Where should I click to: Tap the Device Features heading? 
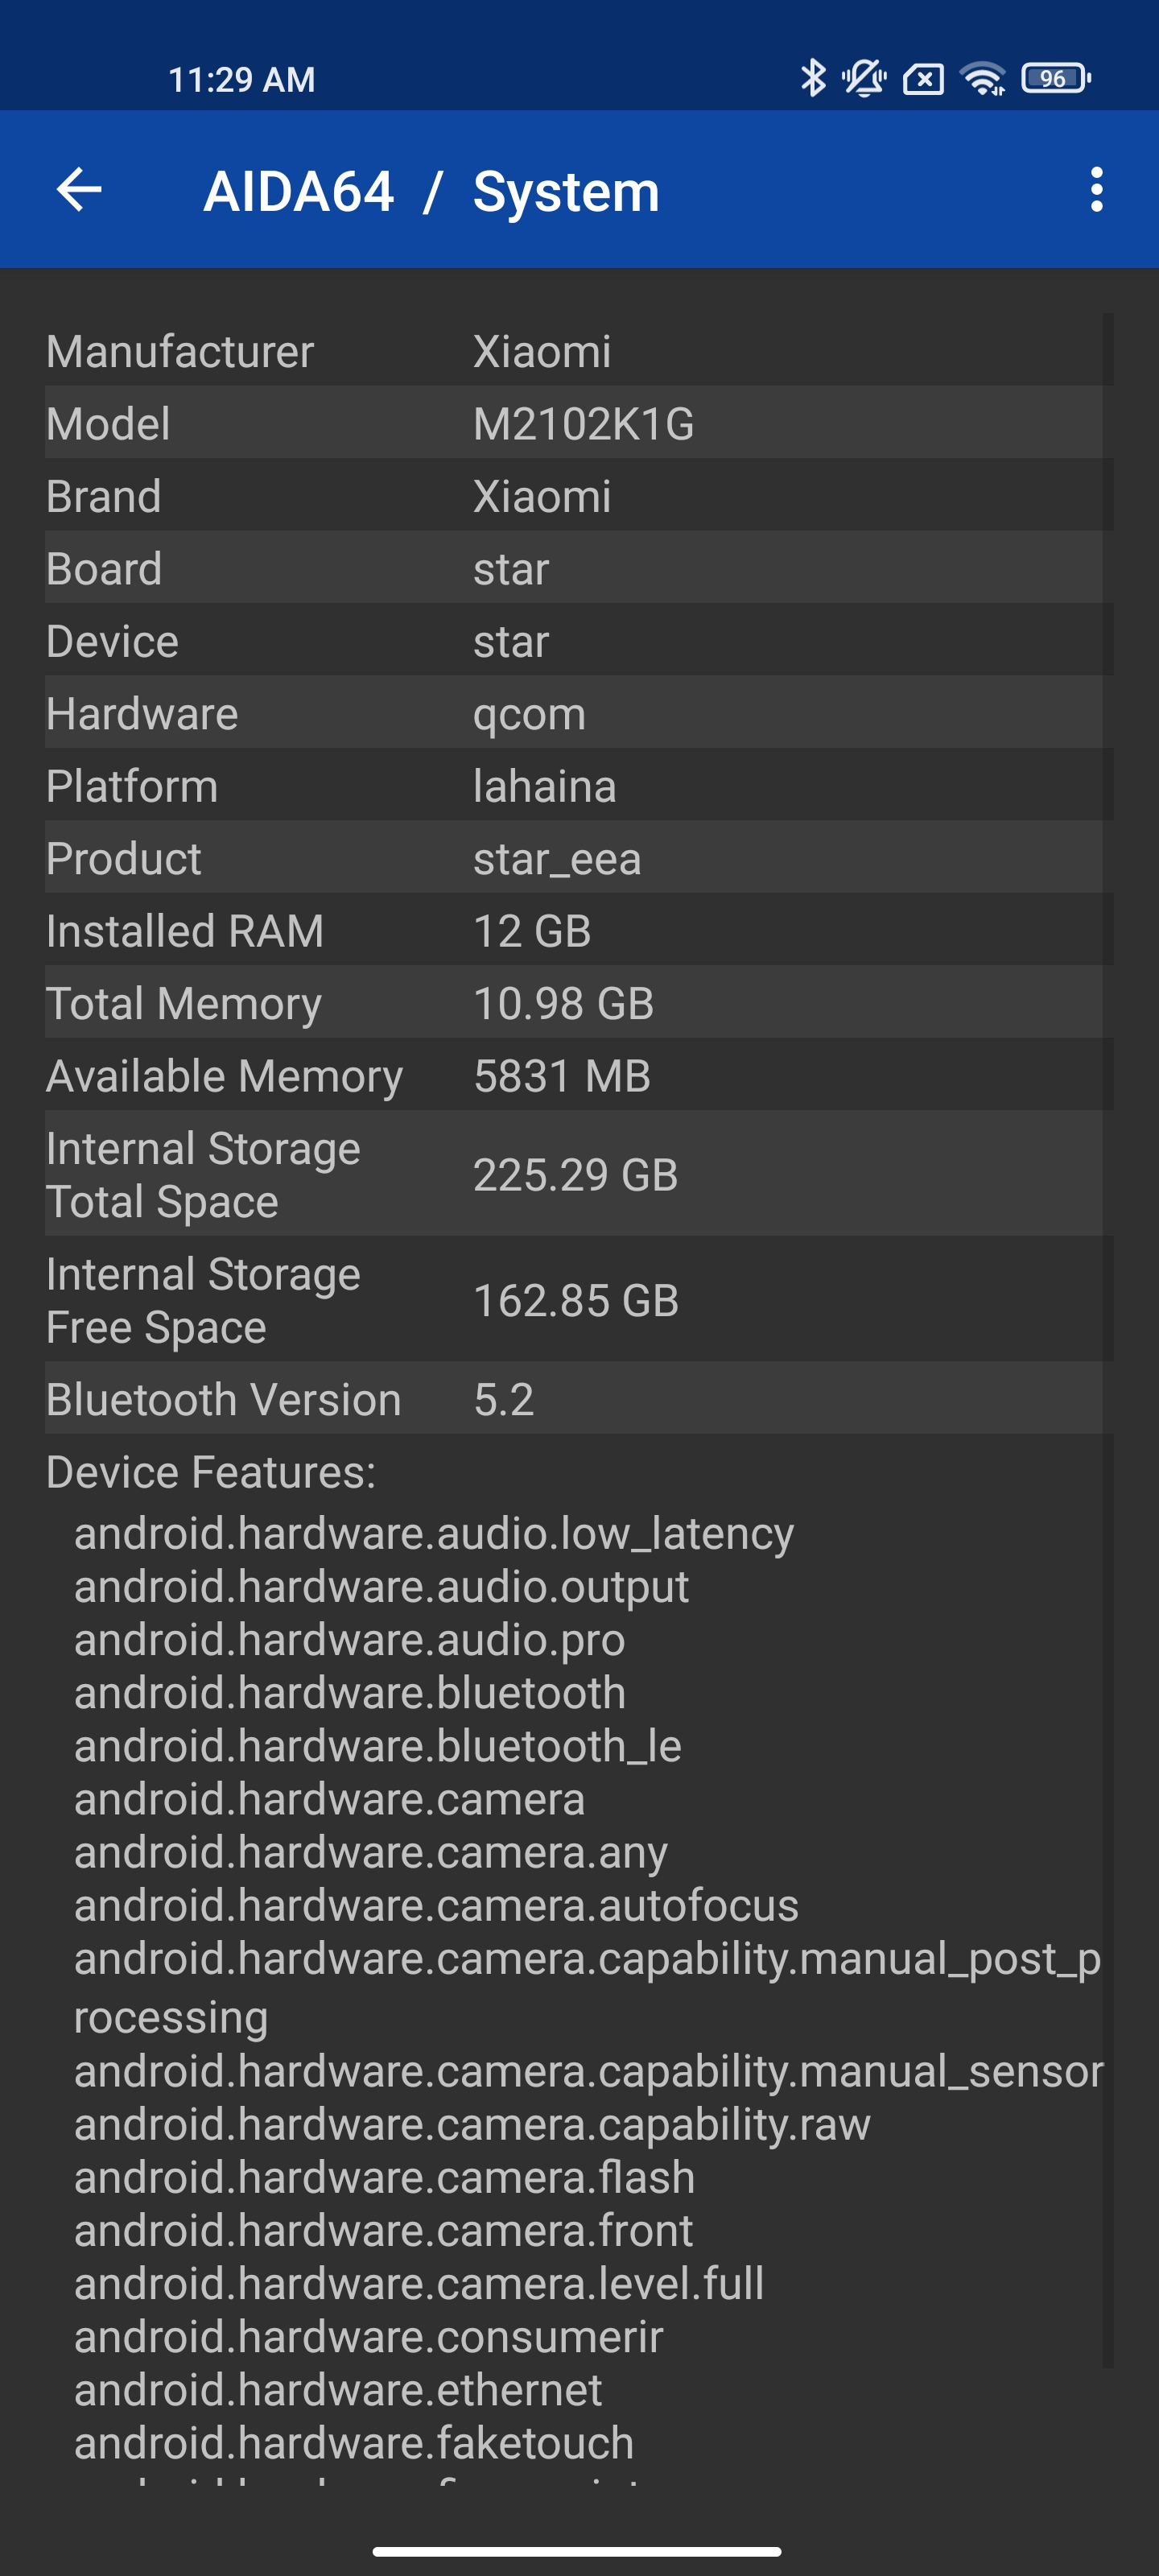[x=211, y=1472]
